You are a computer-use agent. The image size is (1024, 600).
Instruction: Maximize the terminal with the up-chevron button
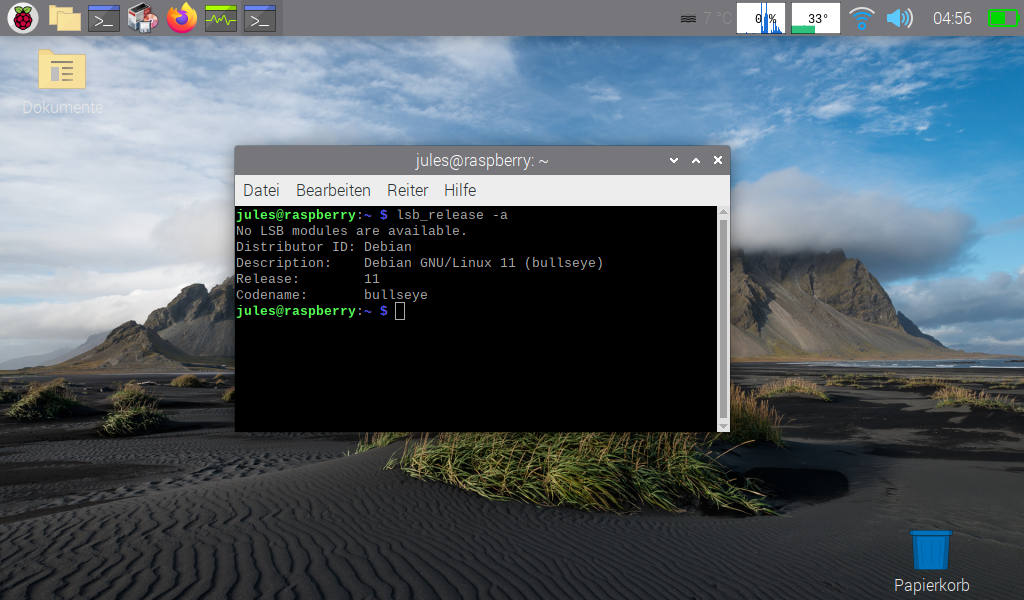pos(696,161)
